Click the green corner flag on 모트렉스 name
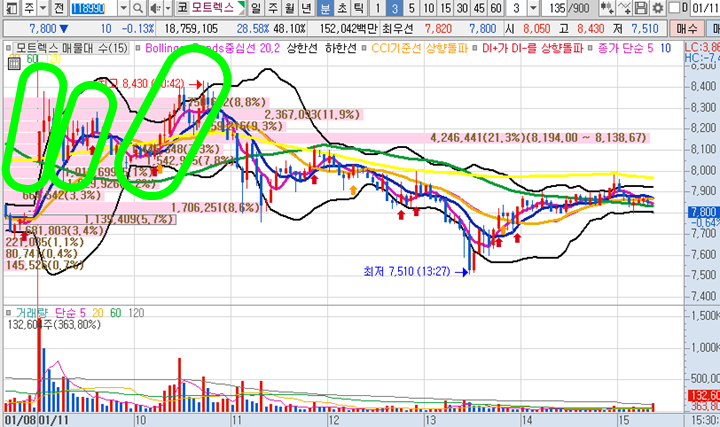 tap(242, 5)
